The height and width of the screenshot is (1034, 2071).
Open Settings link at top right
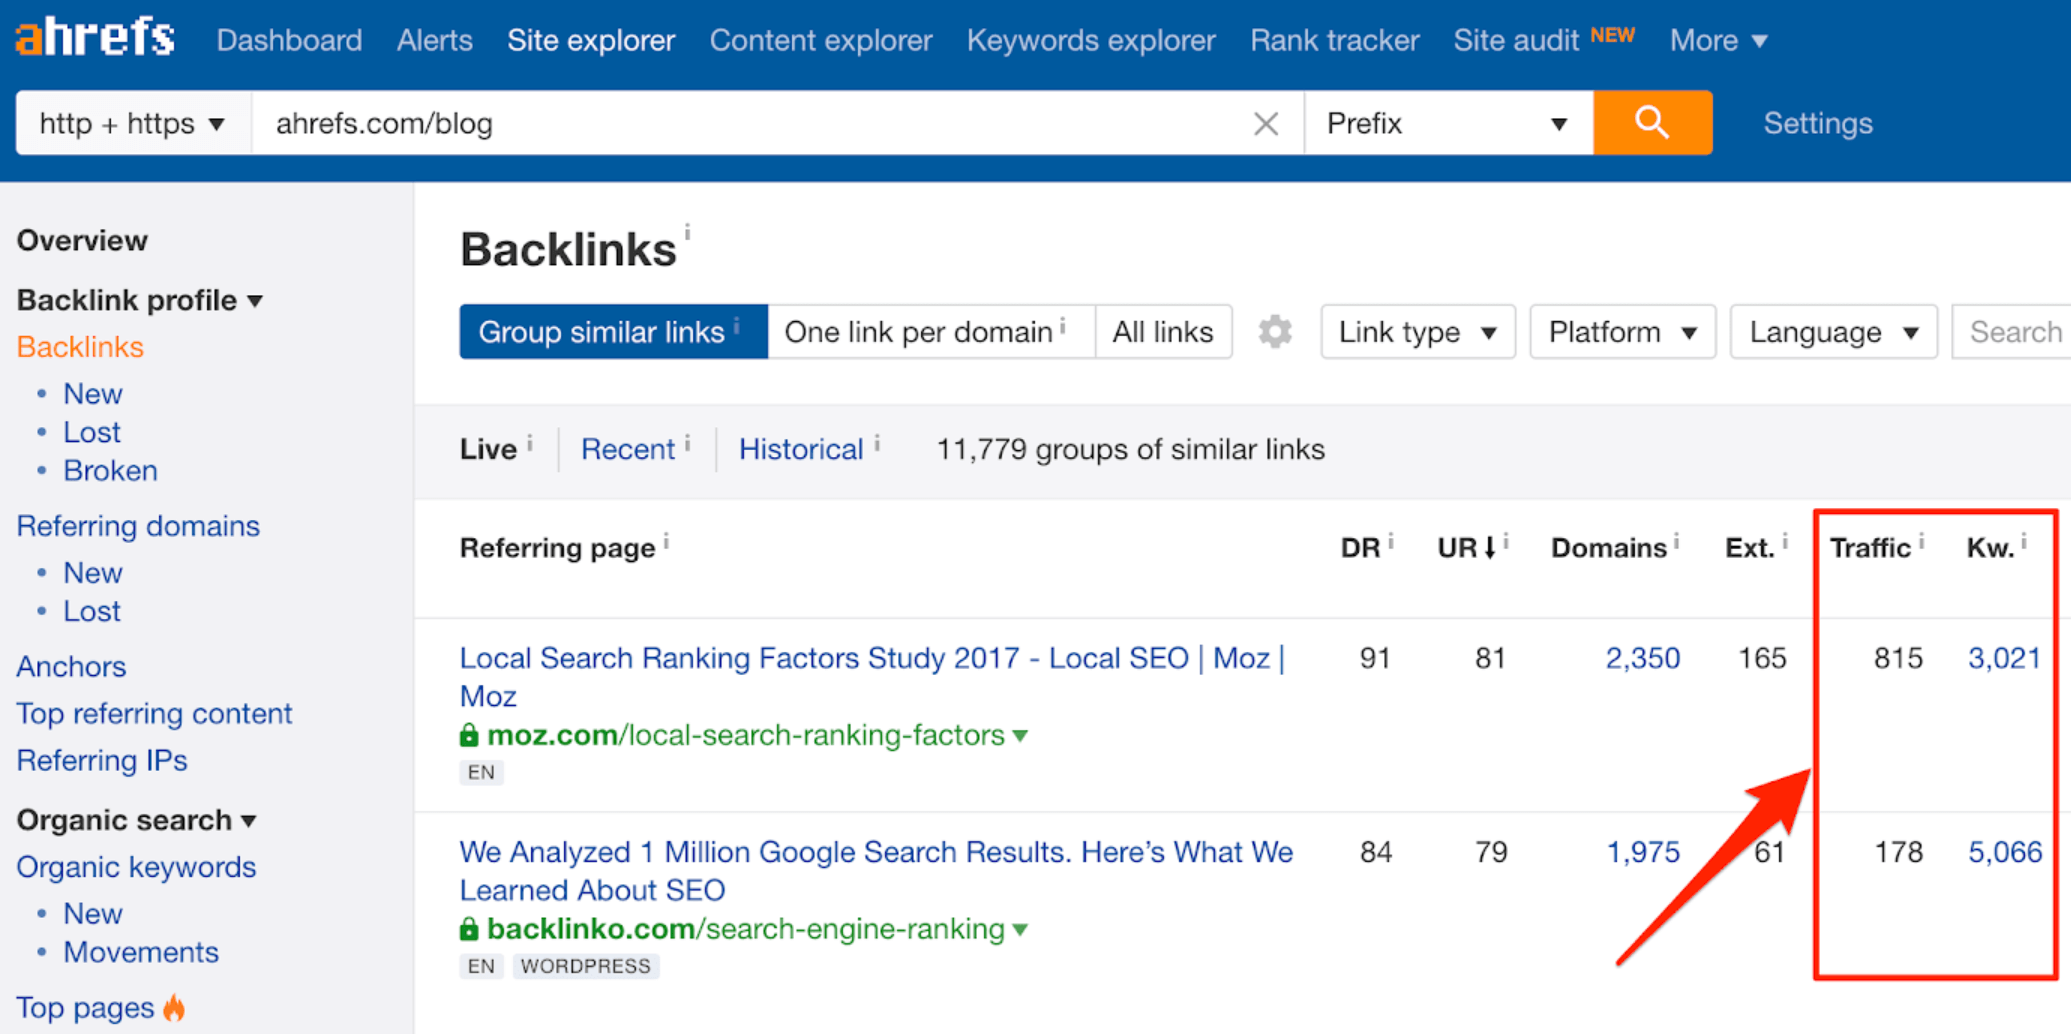tap(1817, 123)
